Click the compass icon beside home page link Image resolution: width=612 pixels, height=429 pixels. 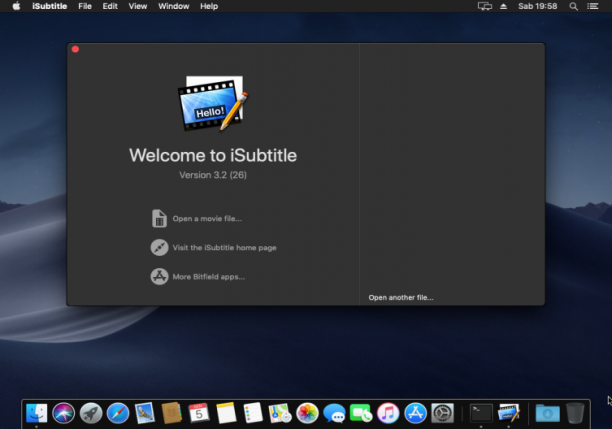(x=159, y=247)
